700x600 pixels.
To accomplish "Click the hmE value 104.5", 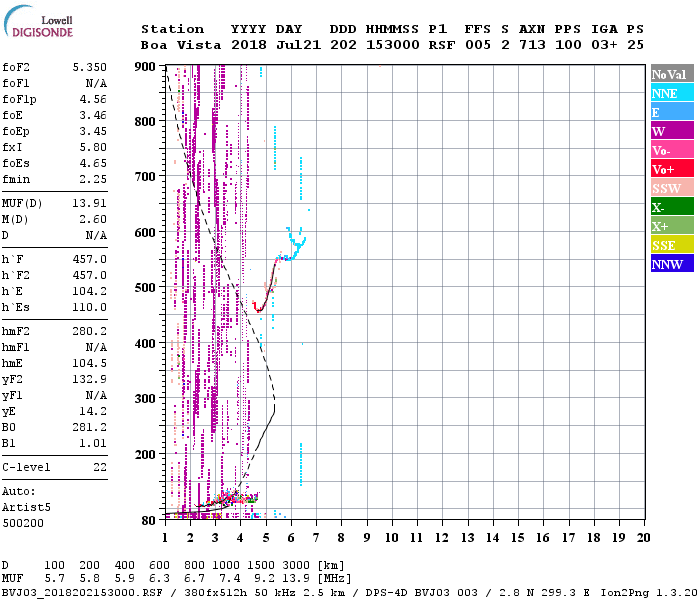I will [x=89, y=363].
